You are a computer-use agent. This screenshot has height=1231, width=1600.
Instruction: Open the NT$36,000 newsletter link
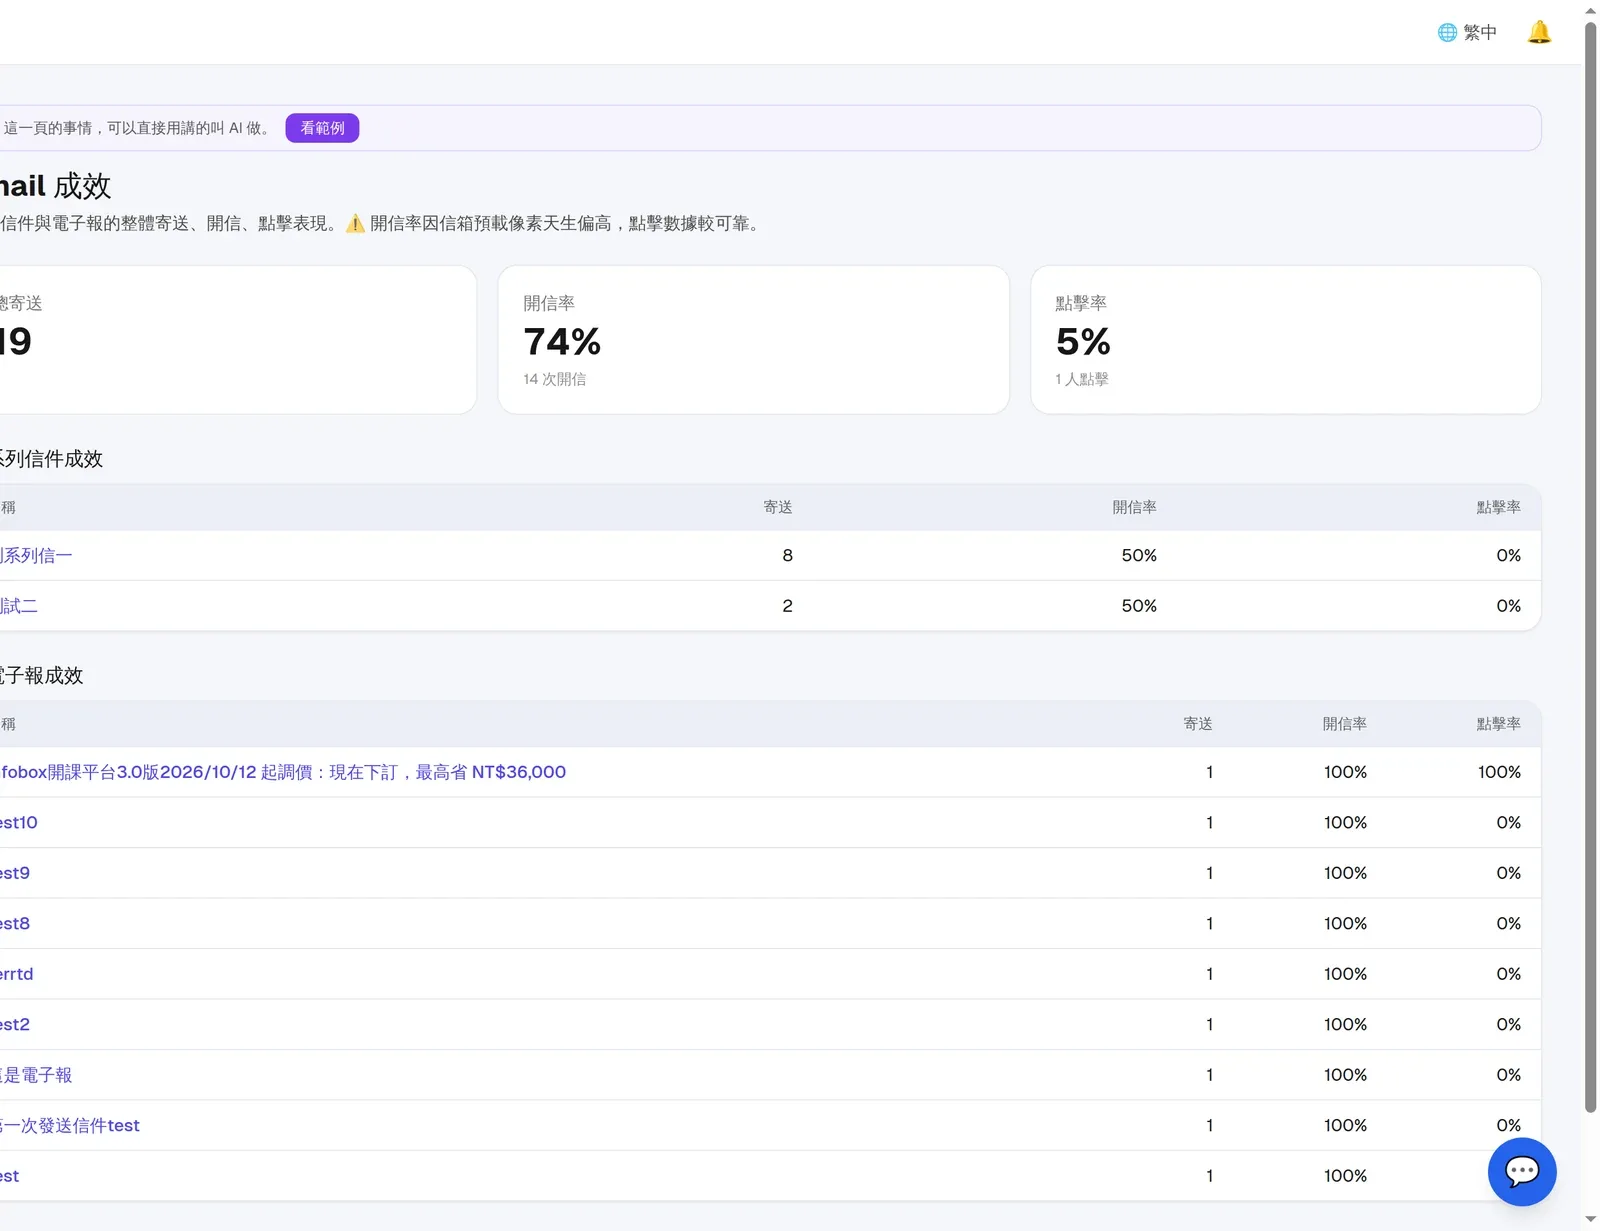click(283, 772)
